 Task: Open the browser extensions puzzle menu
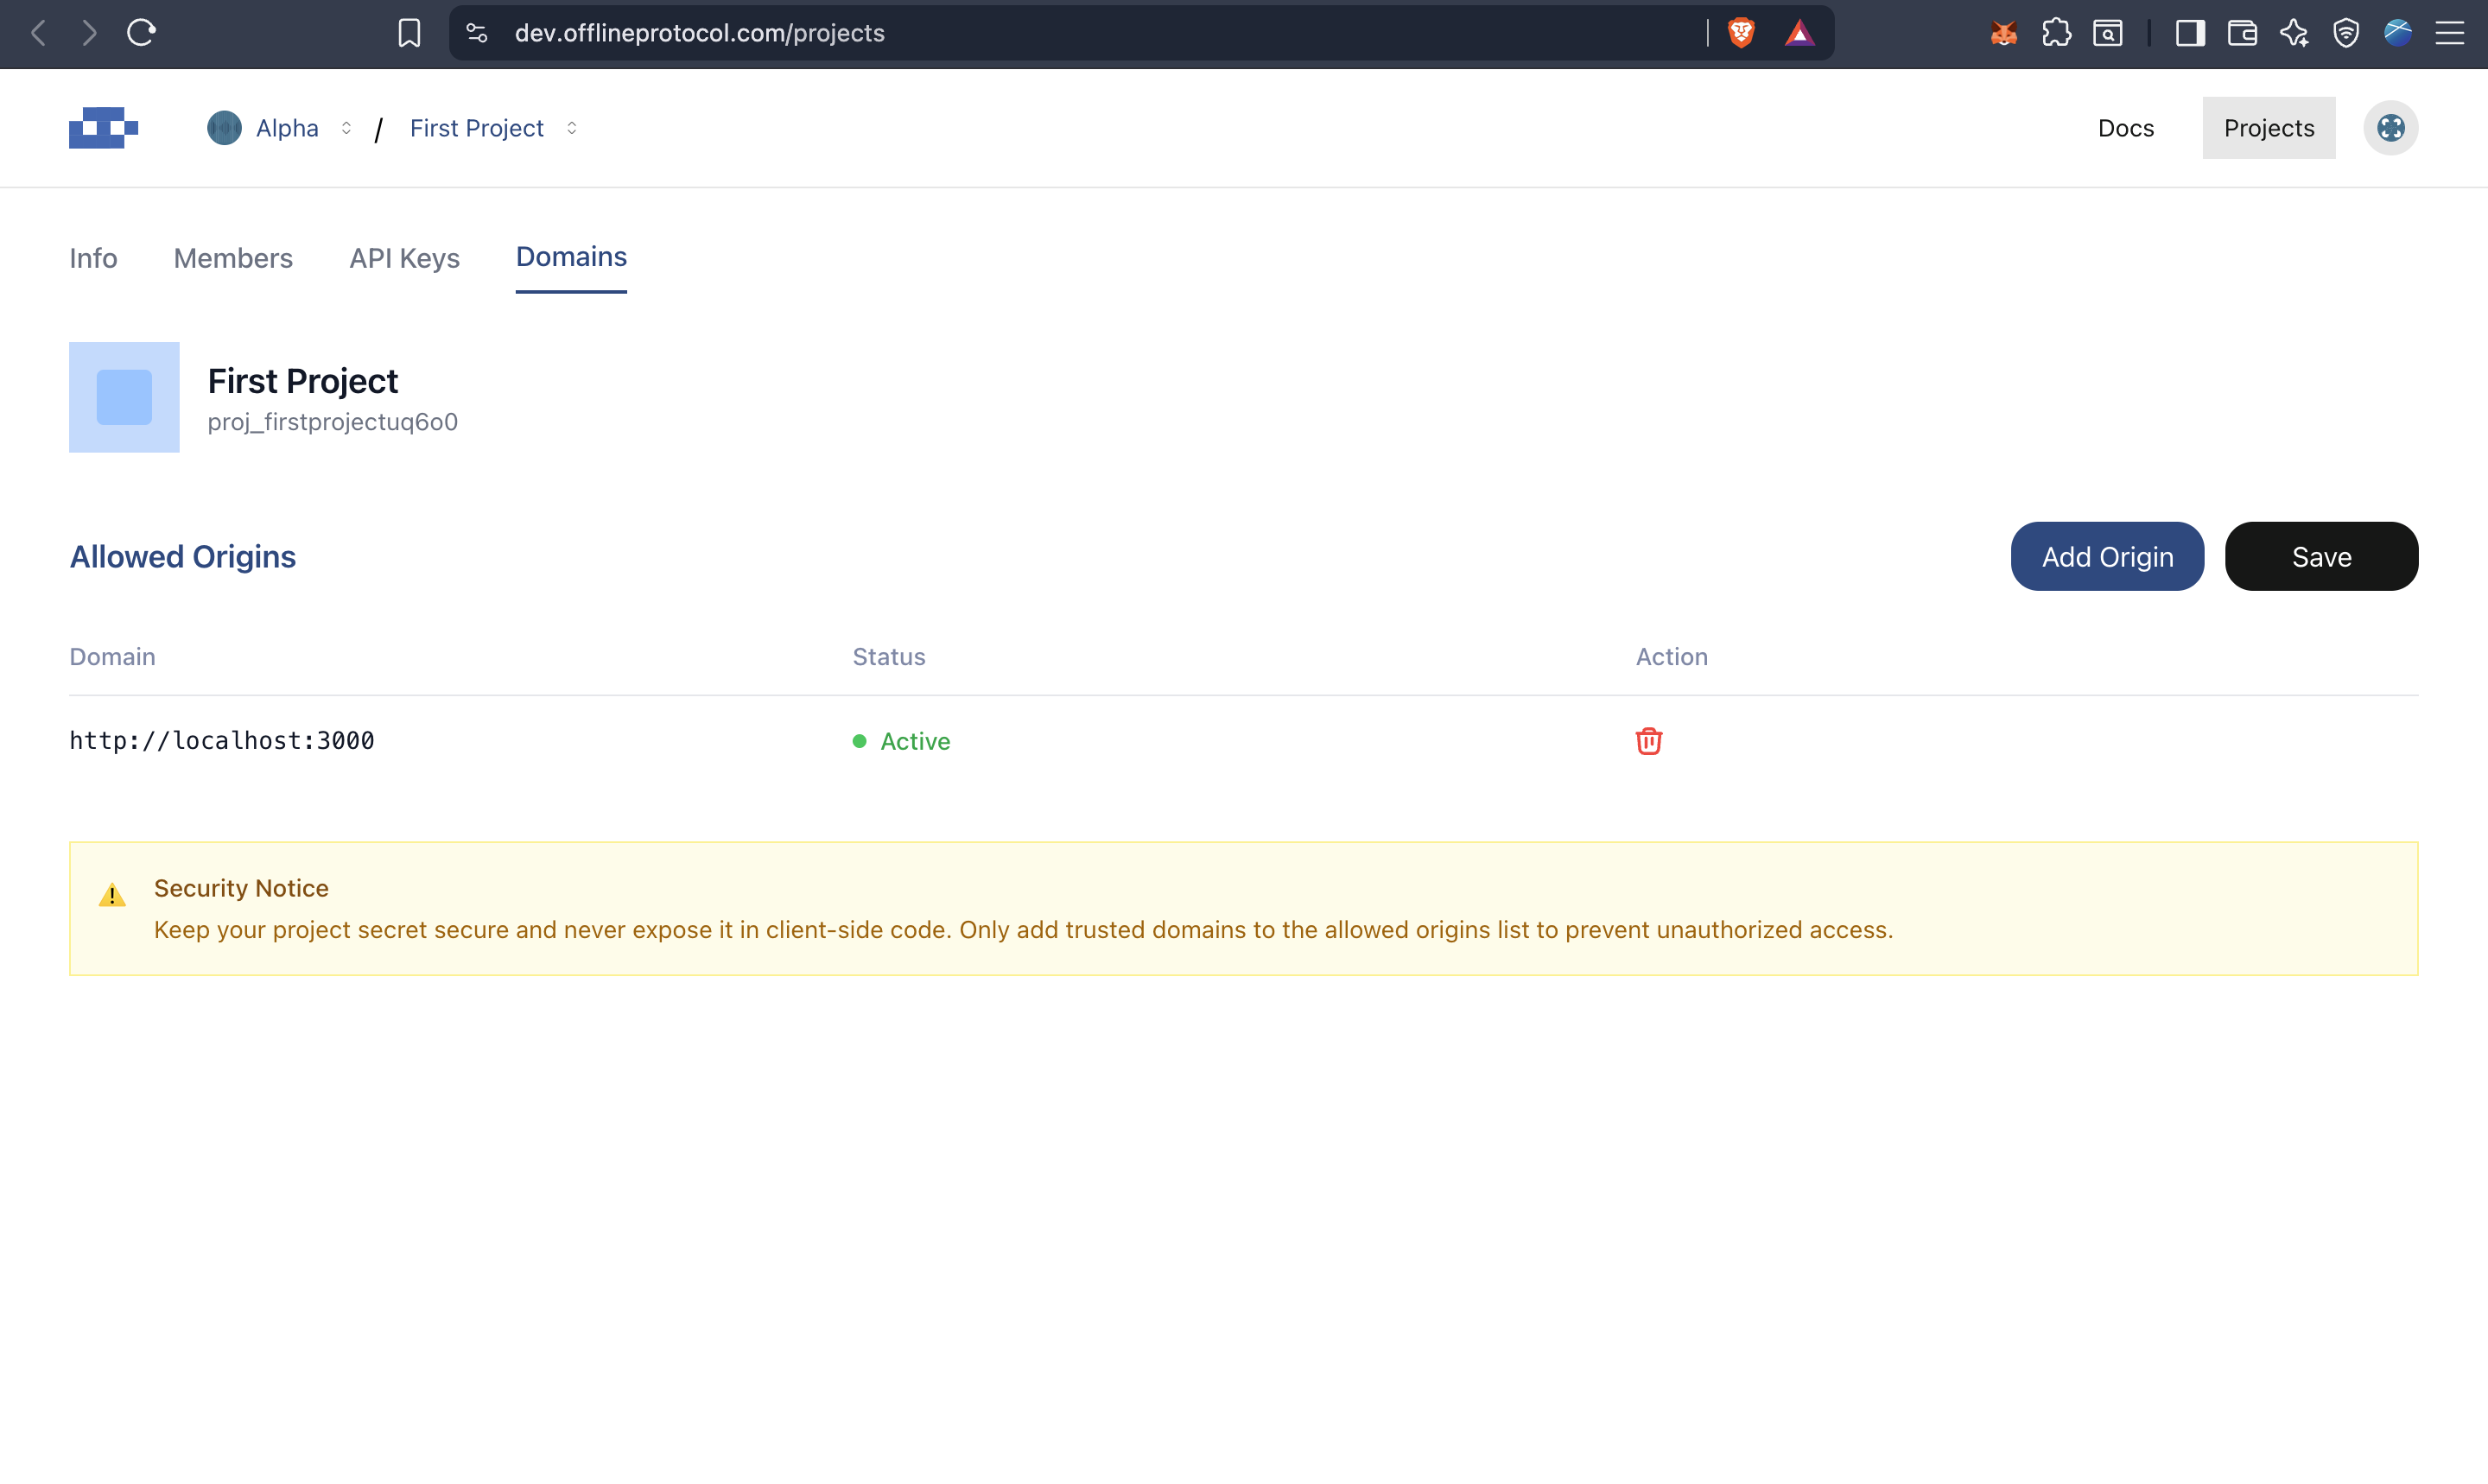2057,33
